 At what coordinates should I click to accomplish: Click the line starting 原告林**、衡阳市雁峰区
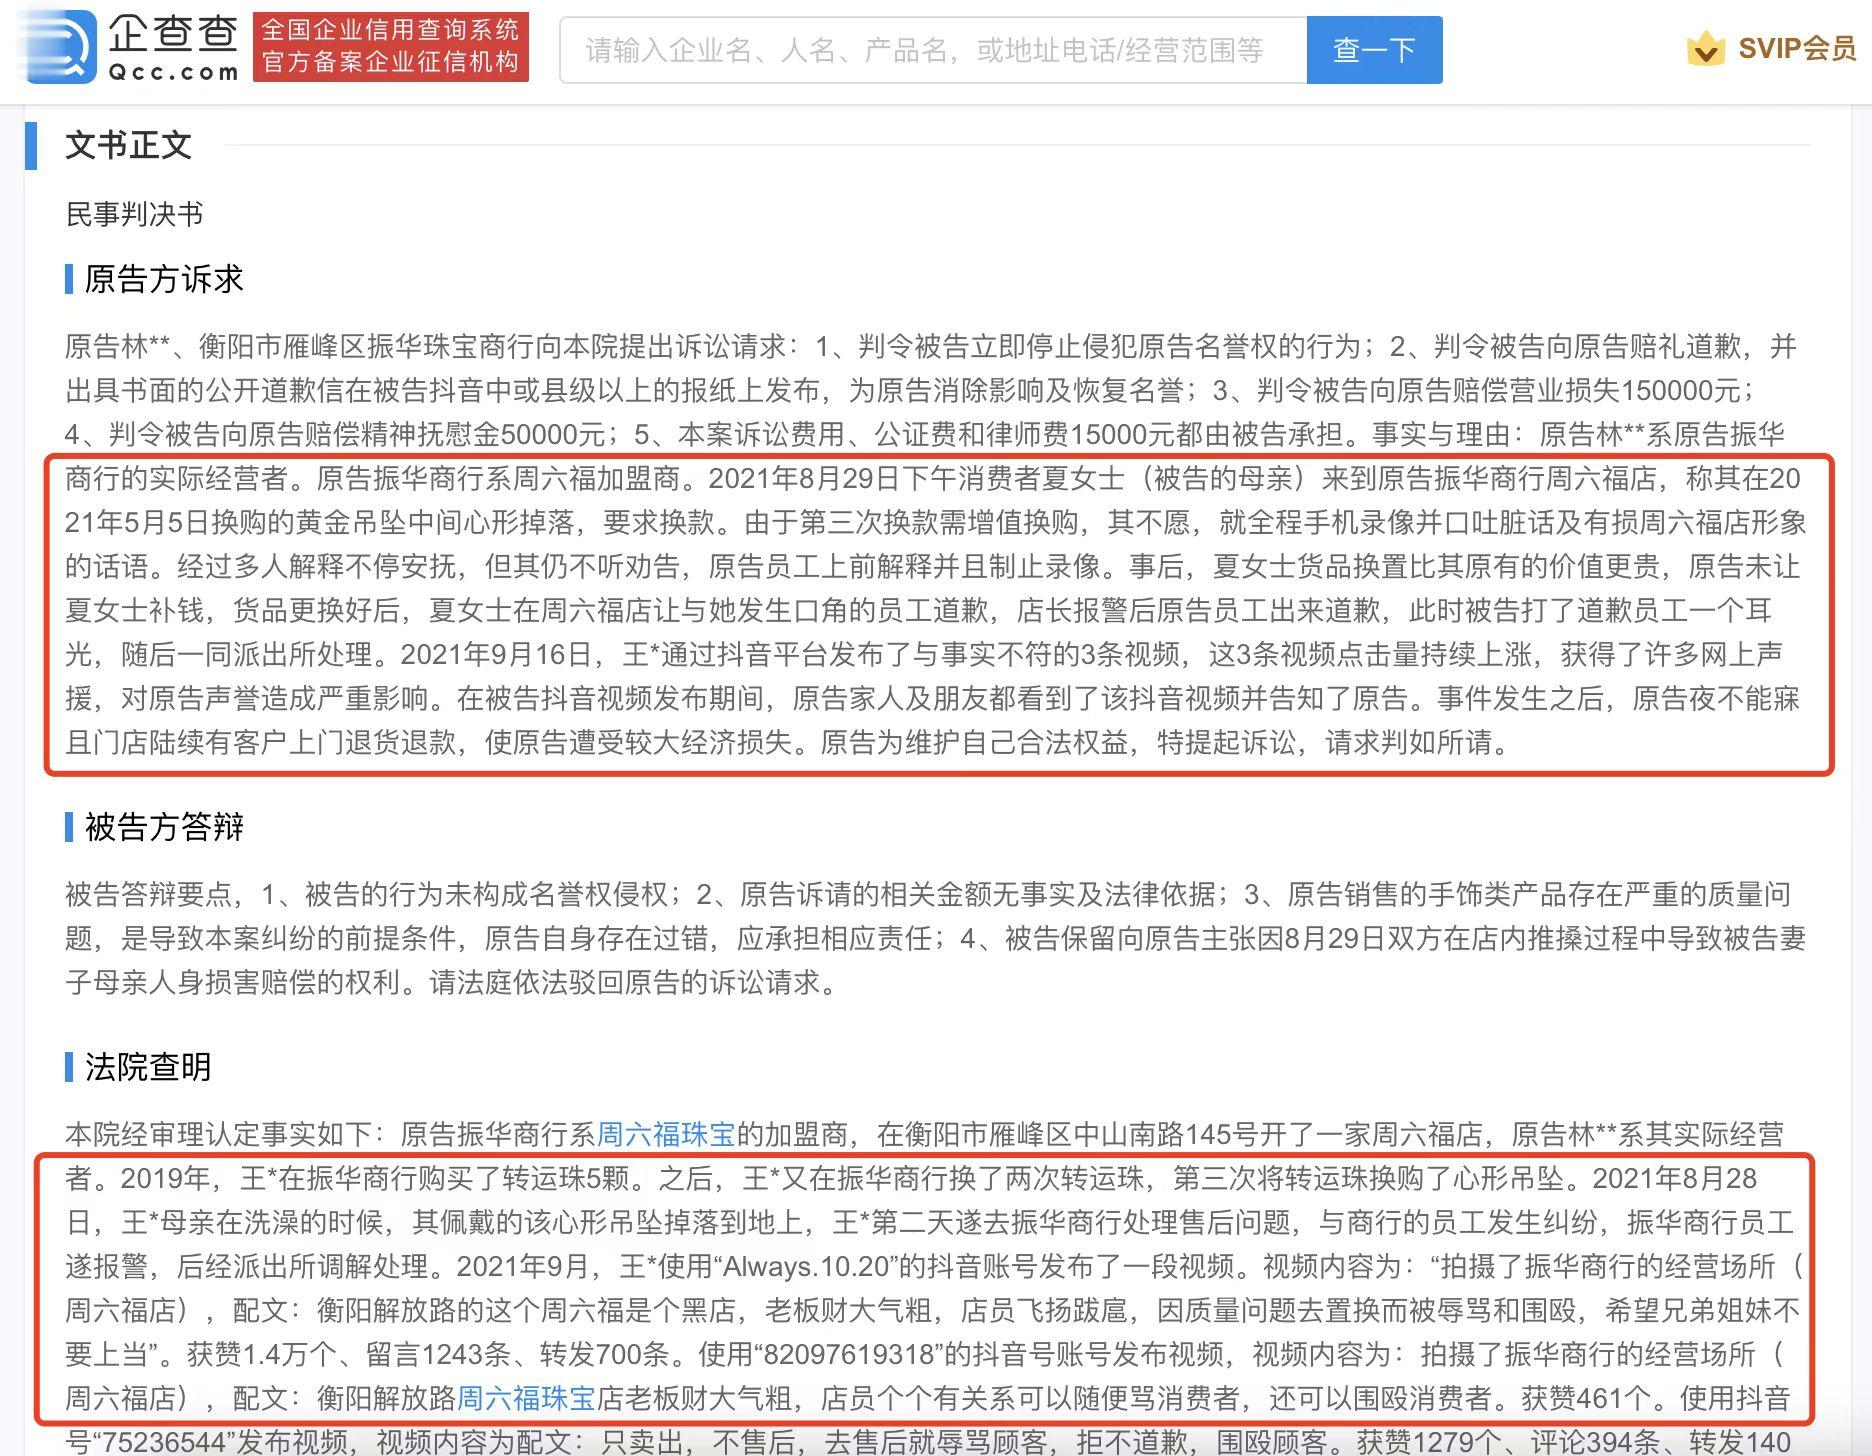coord(931,346)
